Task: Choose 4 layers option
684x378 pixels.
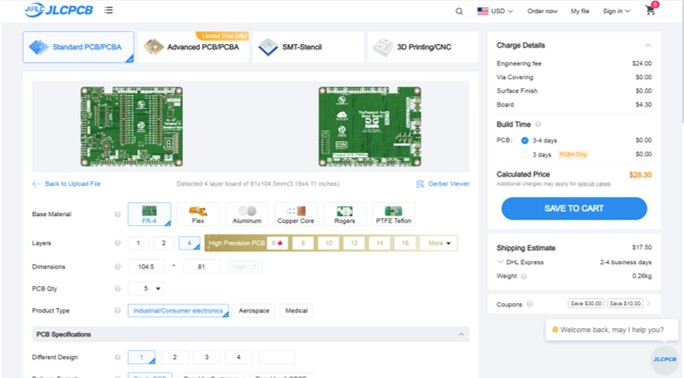Action: [x=189, y=243]
